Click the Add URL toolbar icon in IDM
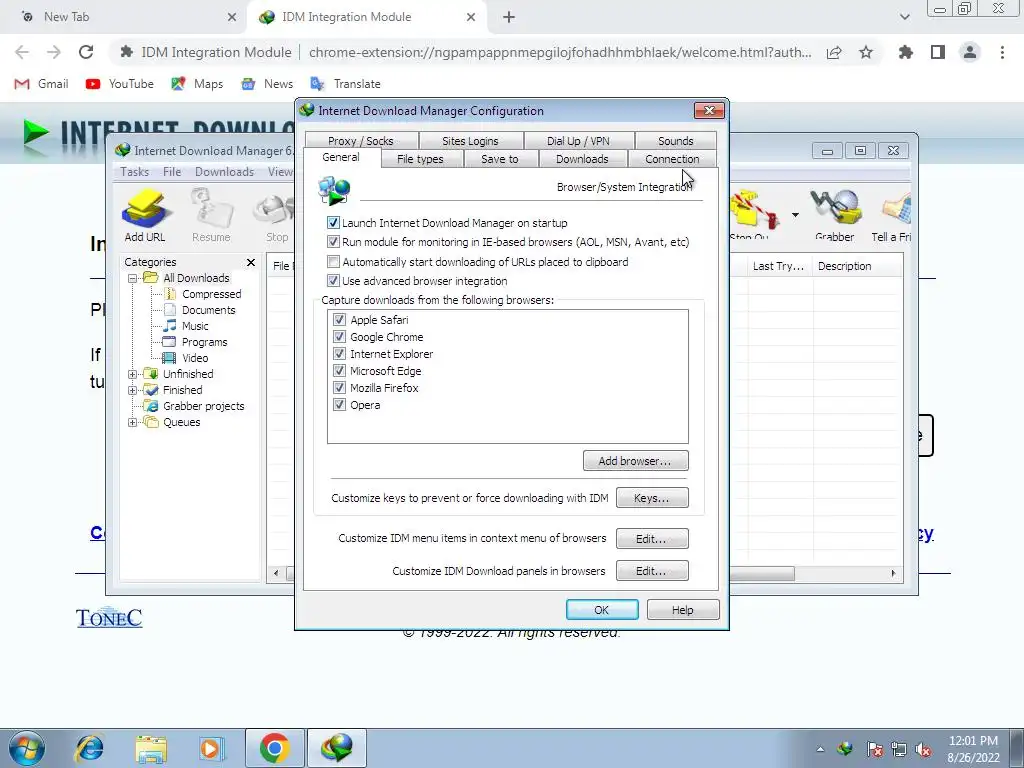Screen dimensions: 1024x768 point(145,216)
